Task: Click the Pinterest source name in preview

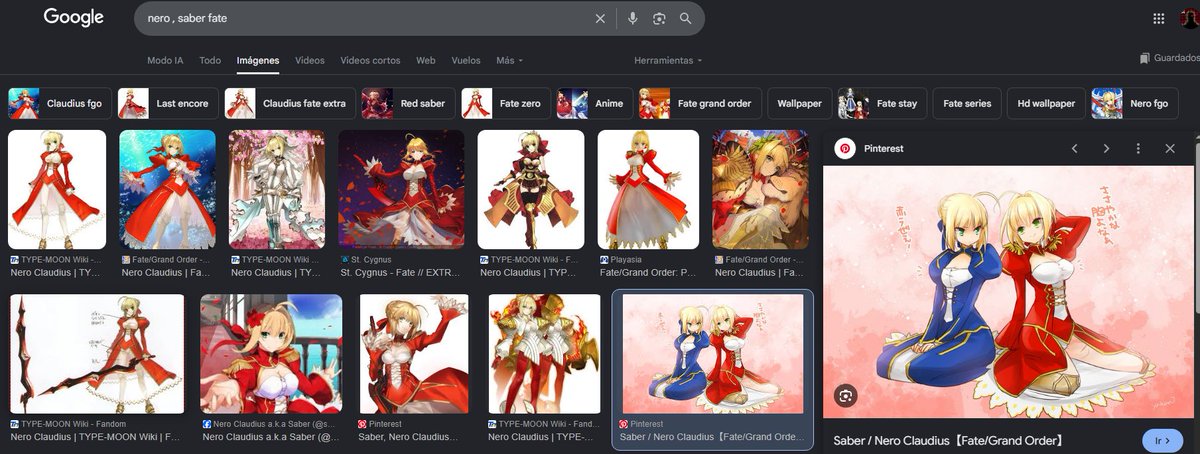Action: pos(883,148)
